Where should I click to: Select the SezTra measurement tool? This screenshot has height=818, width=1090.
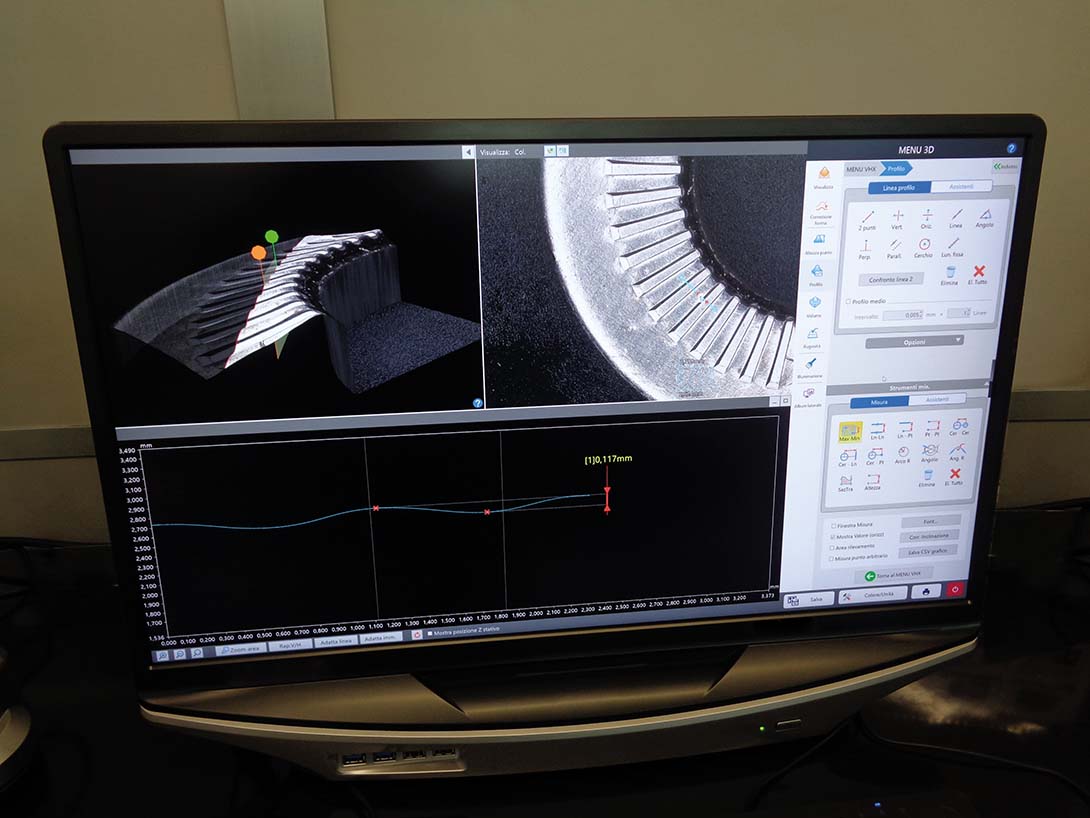(x=845, y=483)
